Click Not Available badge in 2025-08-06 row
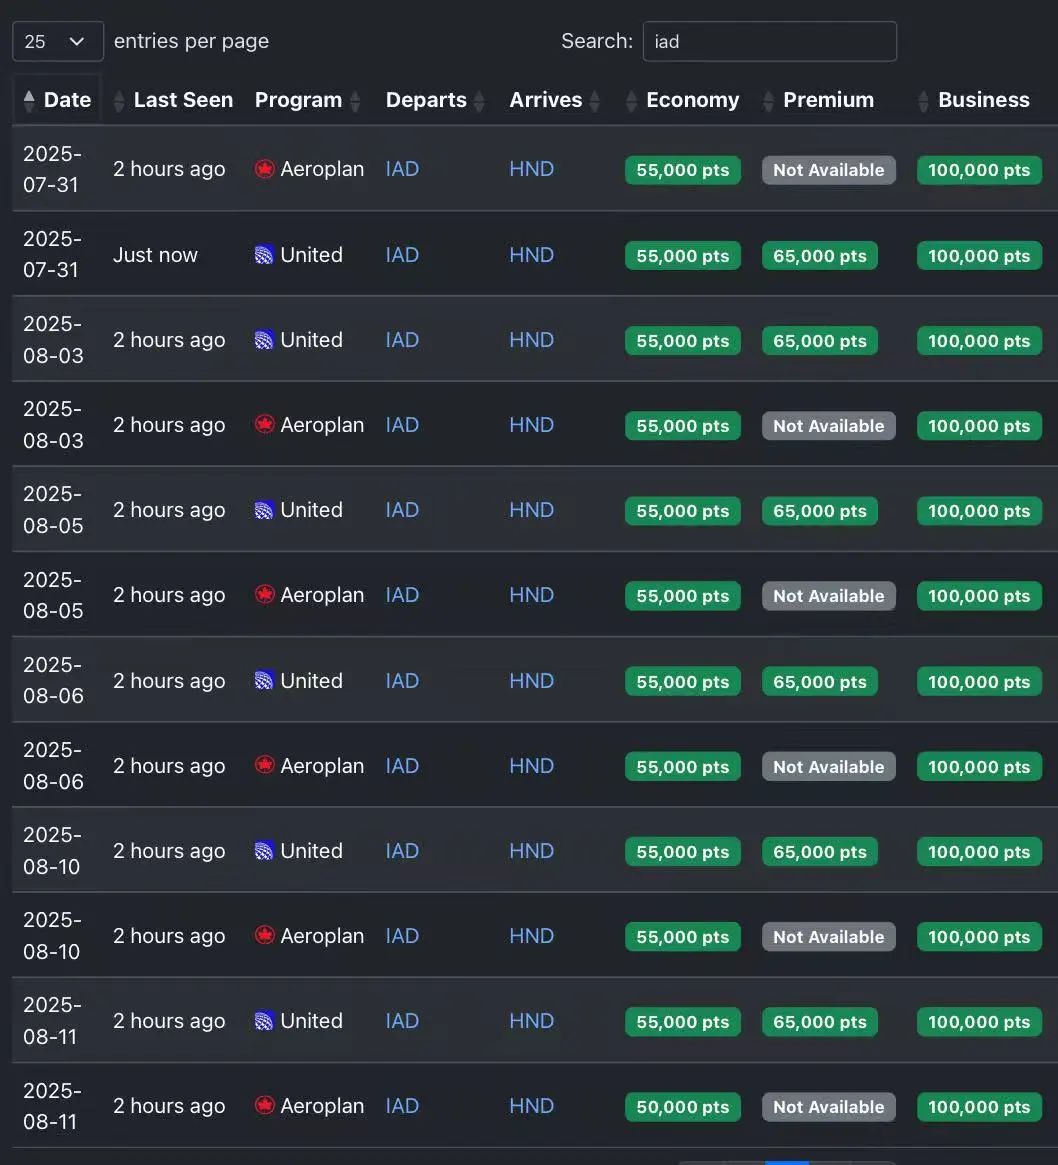 tap(828, 767)
